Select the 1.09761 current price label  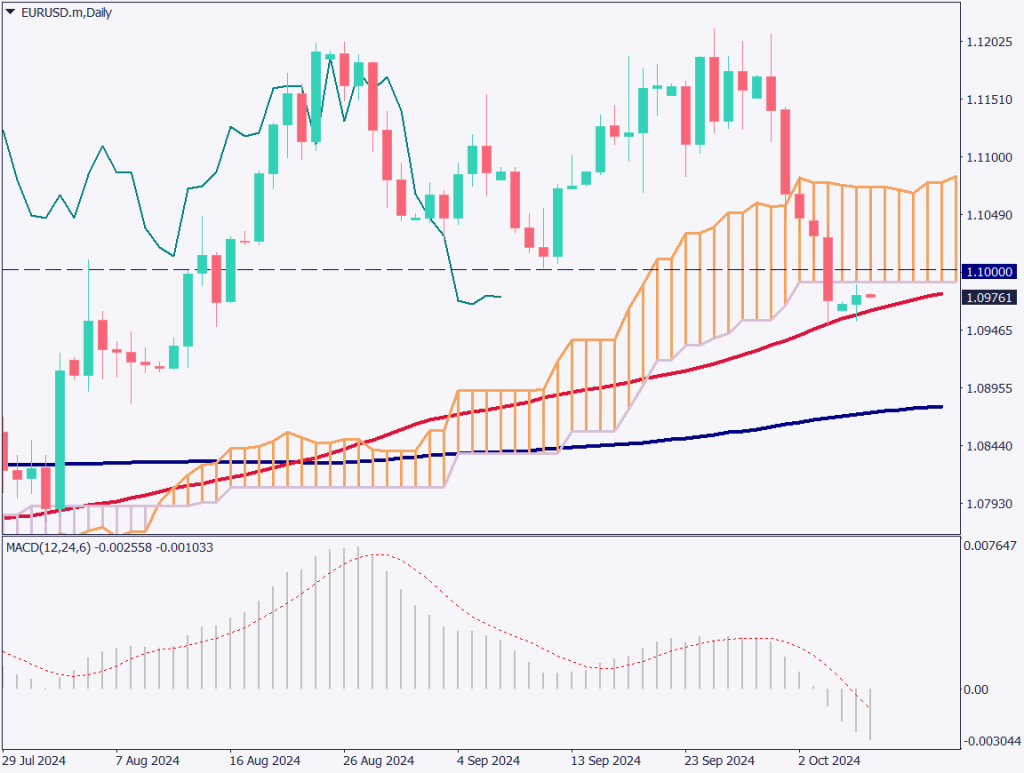[989, 297]
